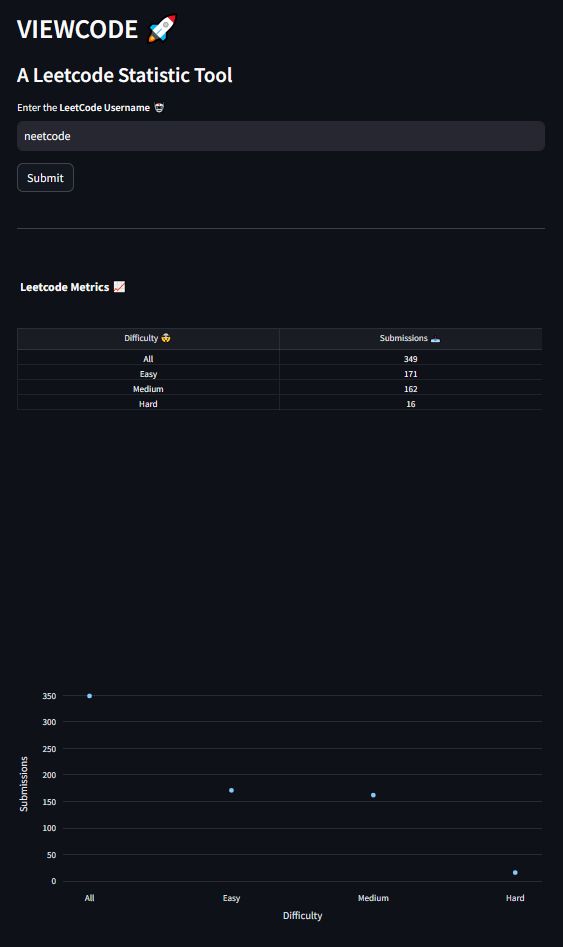This screenshot has width=563, height=947.
Task: Click the chart emoji next to Leetcode Metrics
Action: pyautogui.click(x=120, y=287)
